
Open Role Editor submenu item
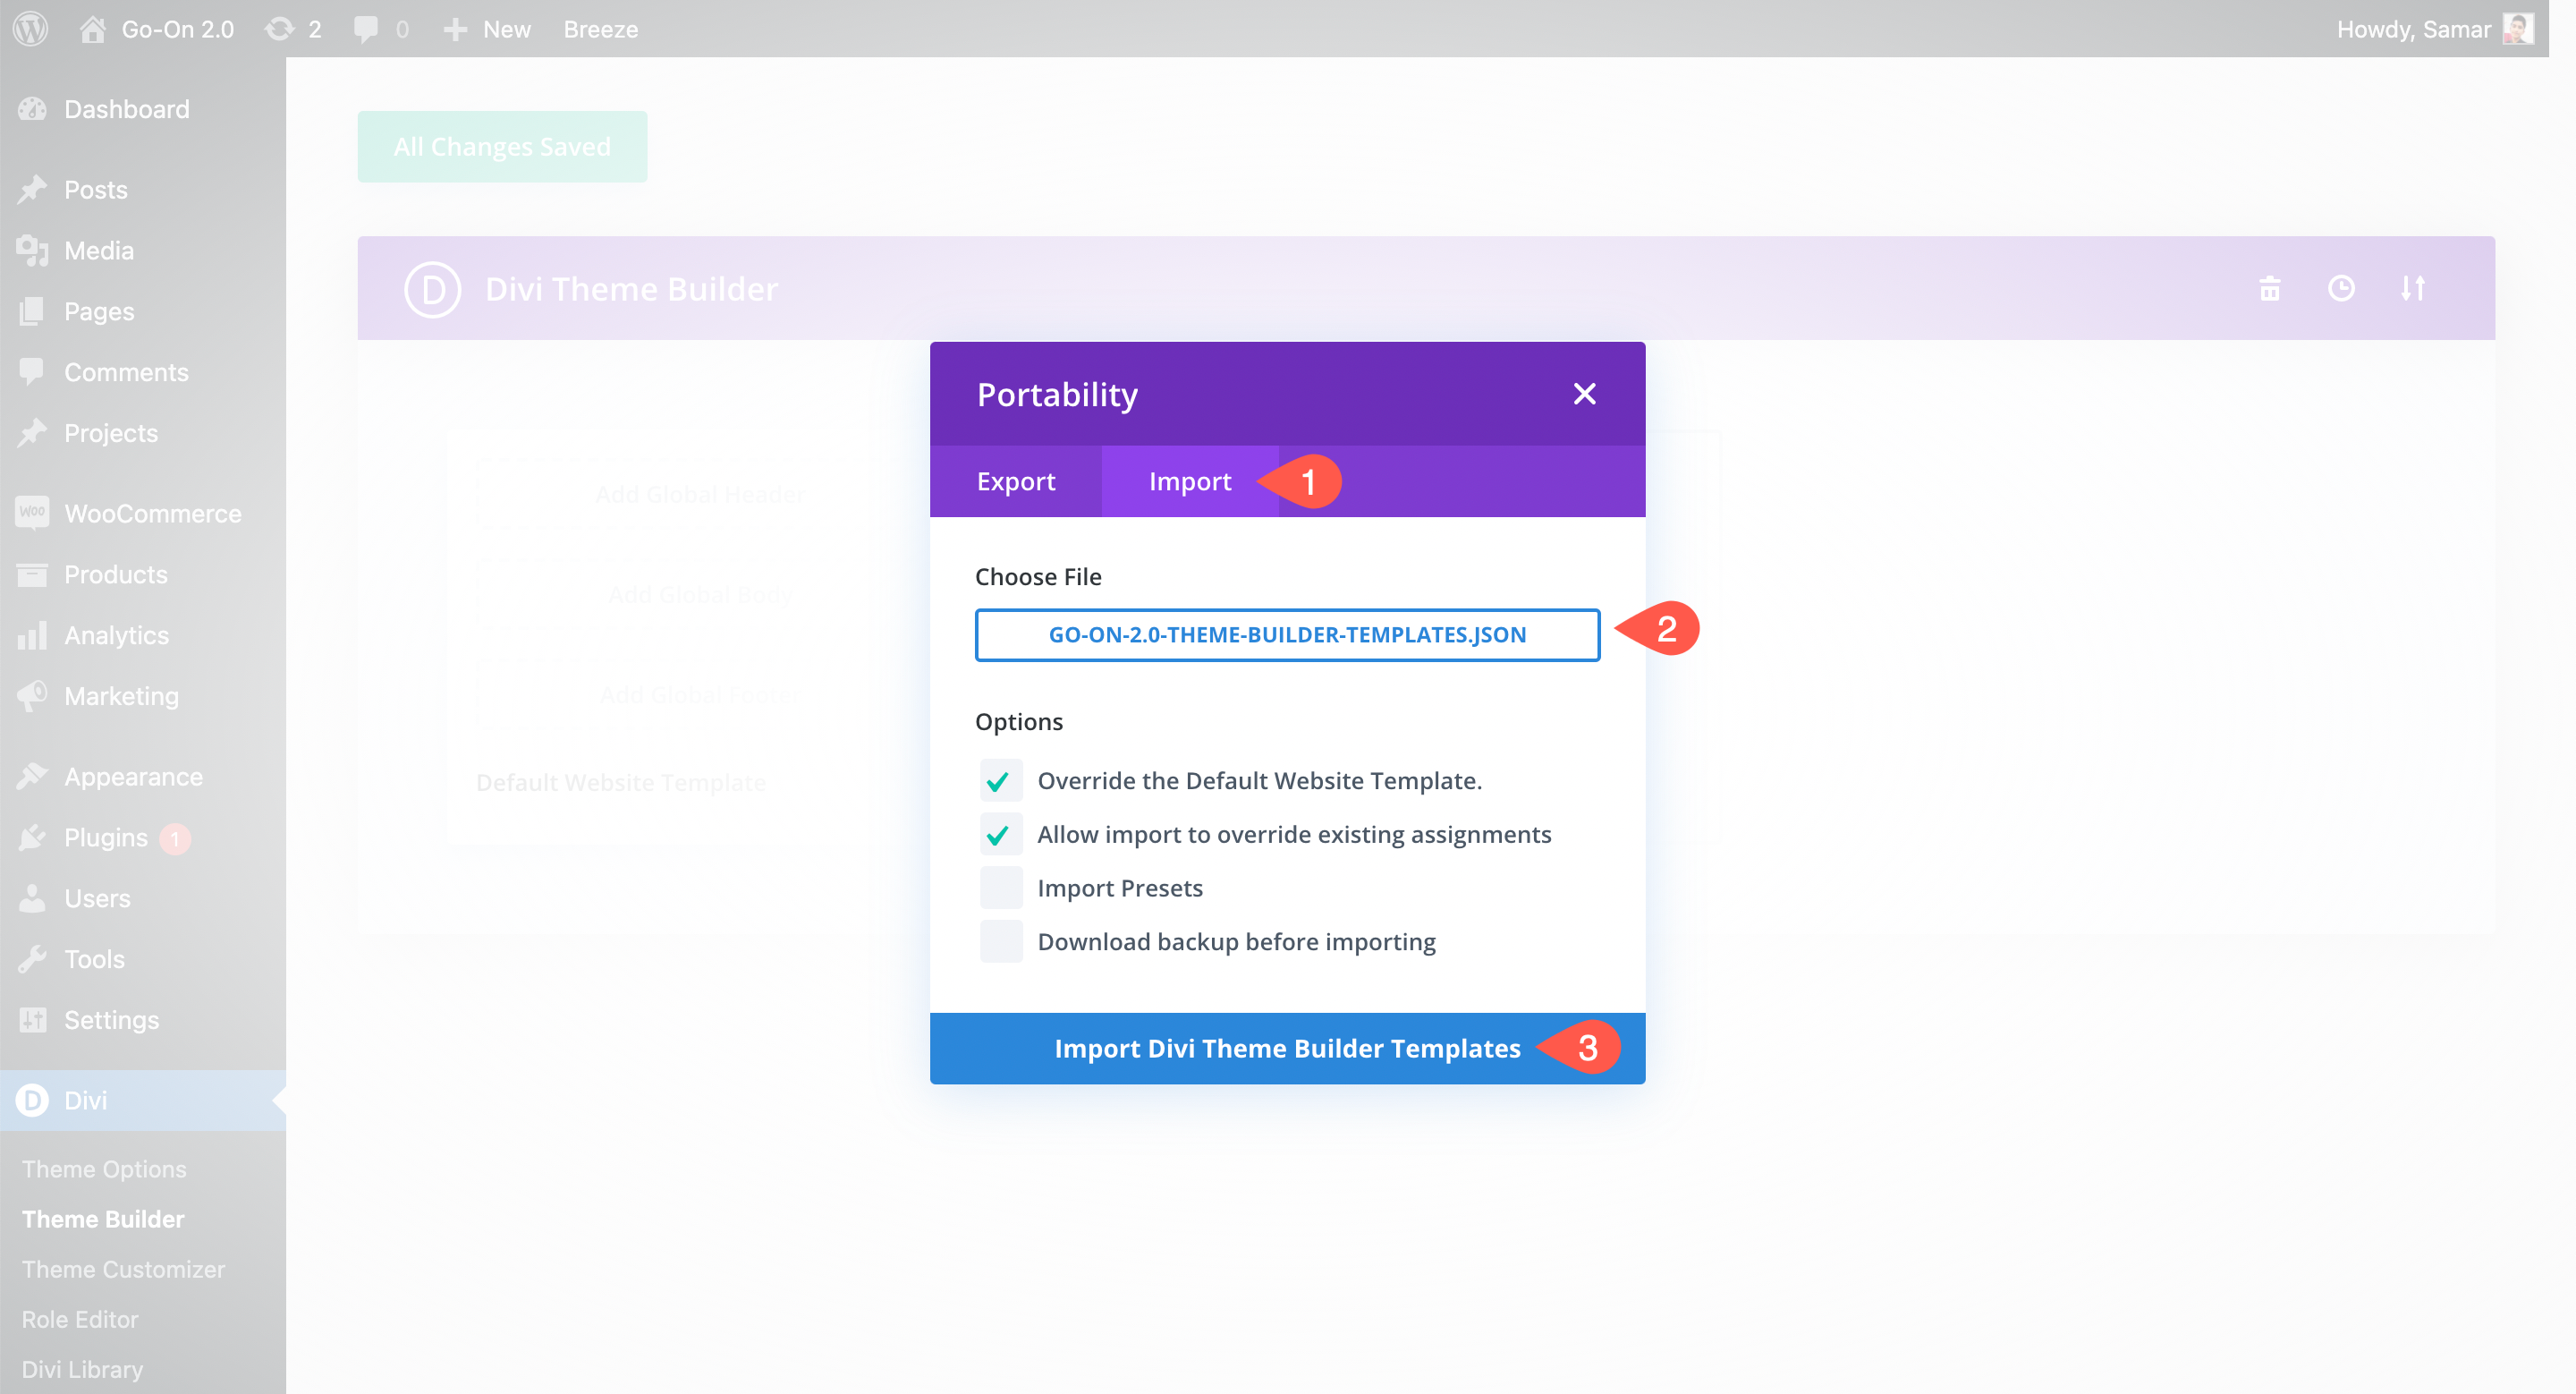click(x=80, y=1319)
